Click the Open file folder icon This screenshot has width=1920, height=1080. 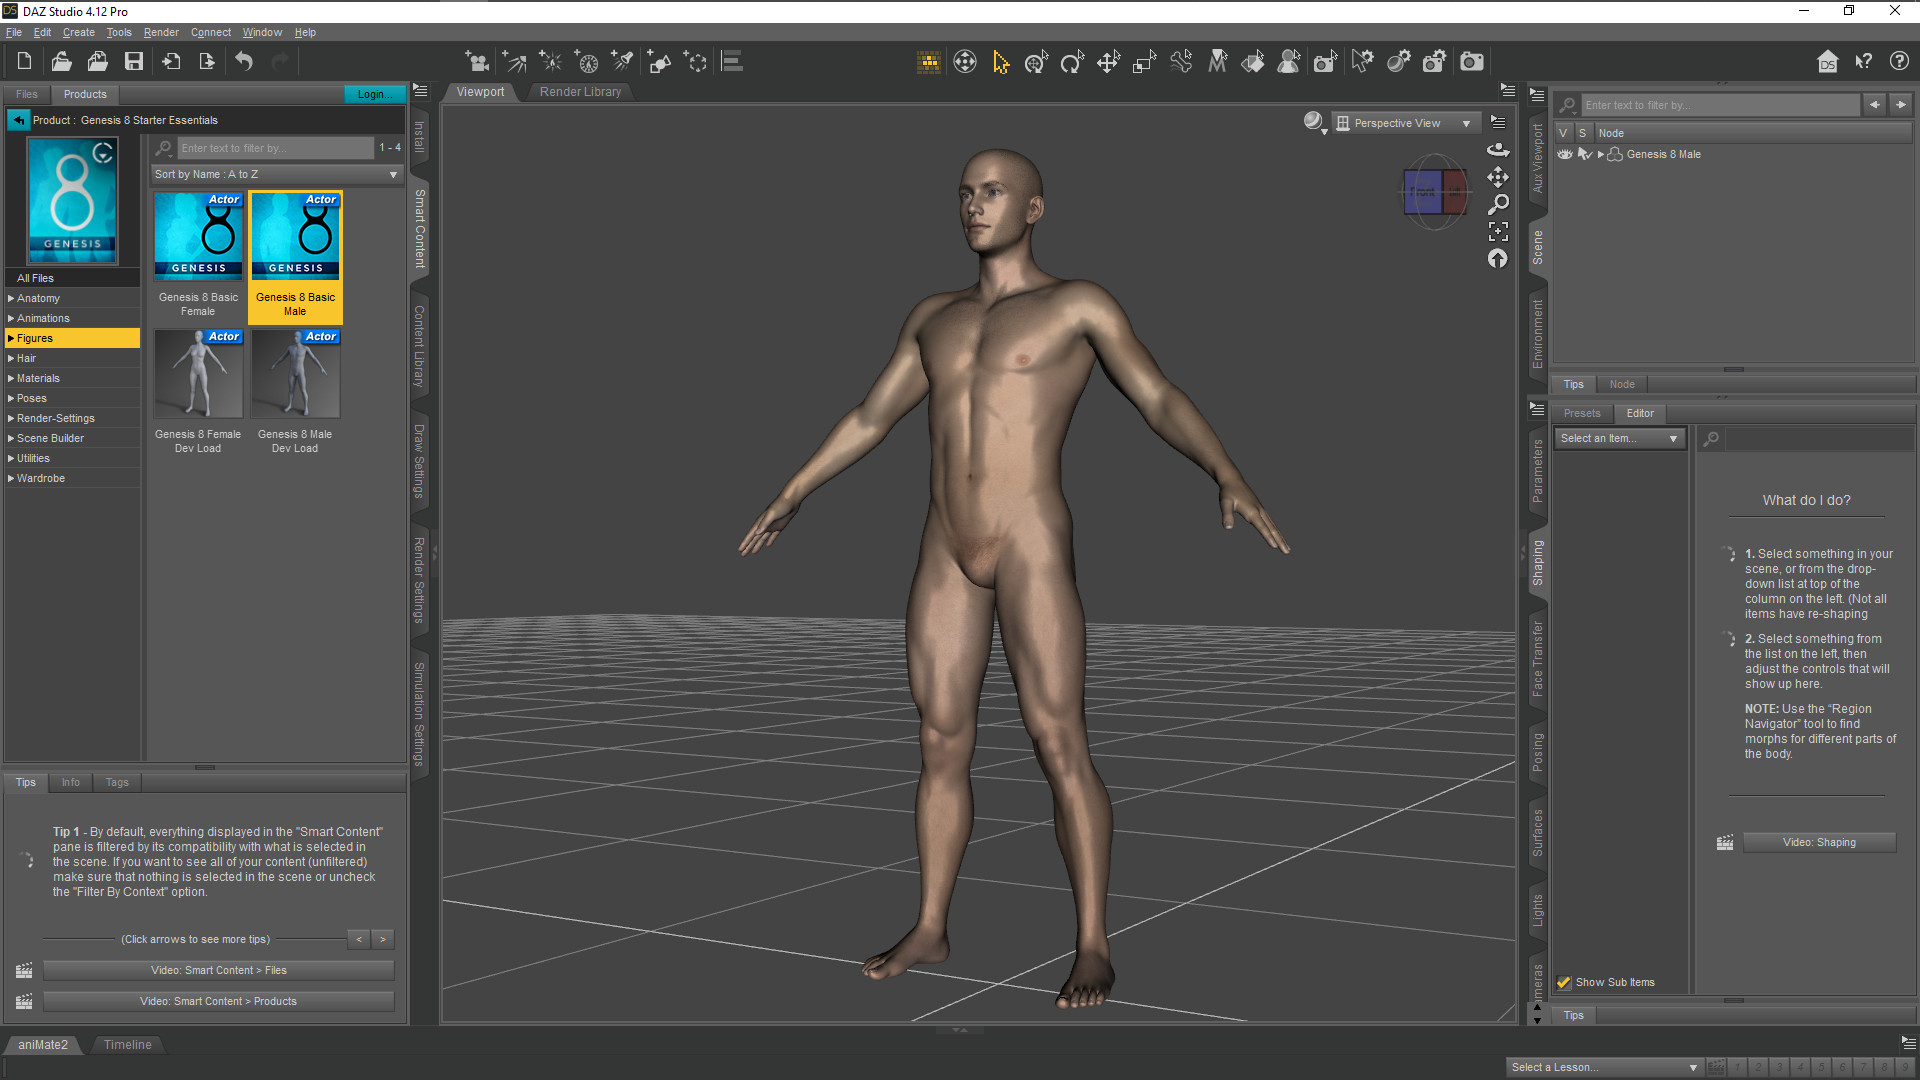61,61
